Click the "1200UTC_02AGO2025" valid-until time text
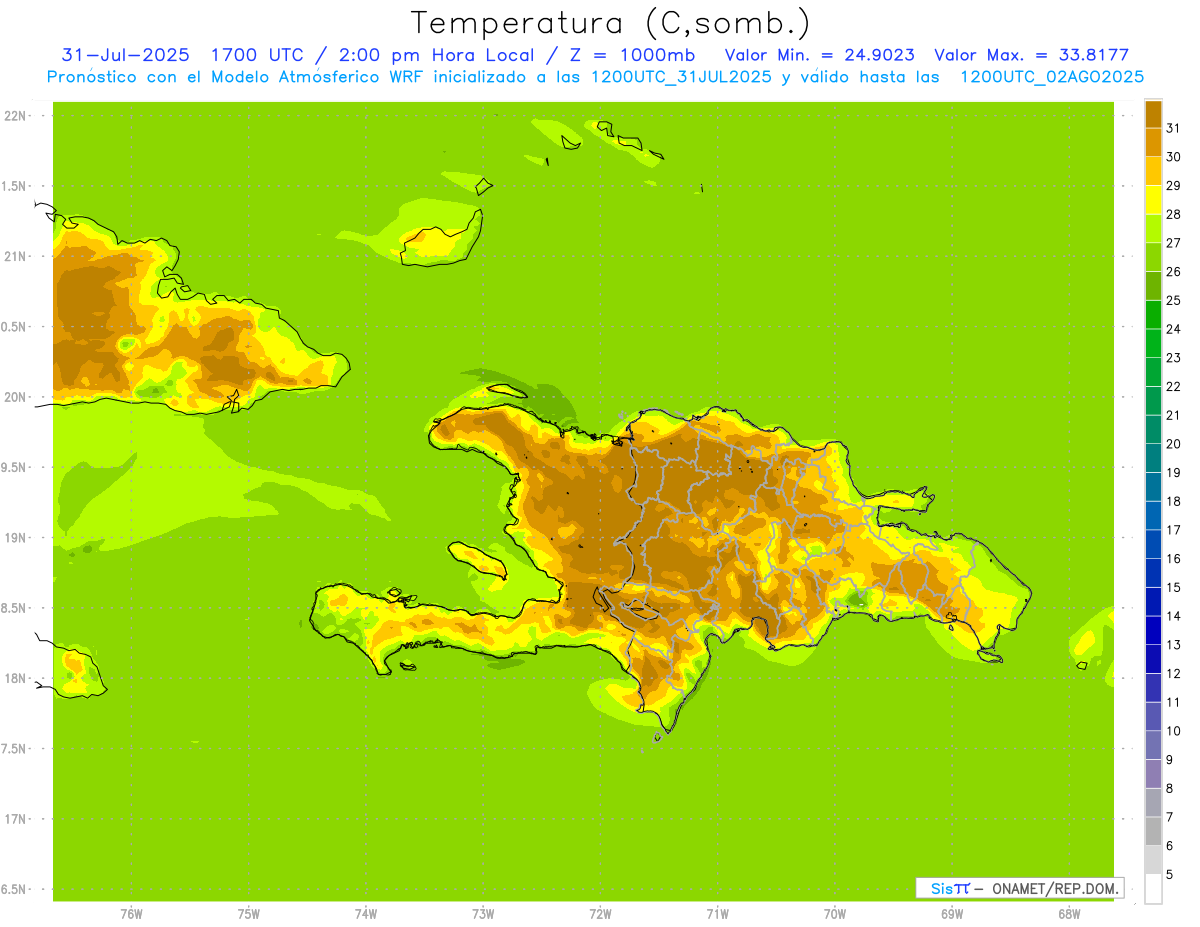The image size is (1200, 927). 1052,77
